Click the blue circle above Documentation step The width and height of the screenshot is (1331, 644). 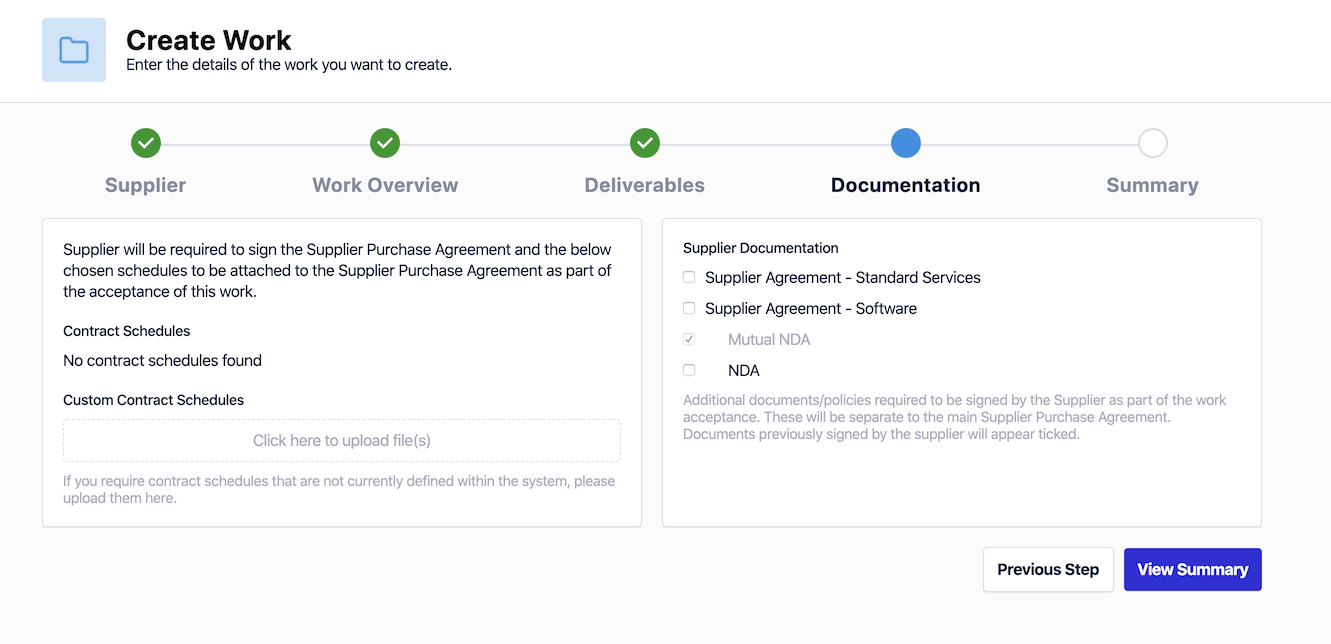(x=906, y=143)
